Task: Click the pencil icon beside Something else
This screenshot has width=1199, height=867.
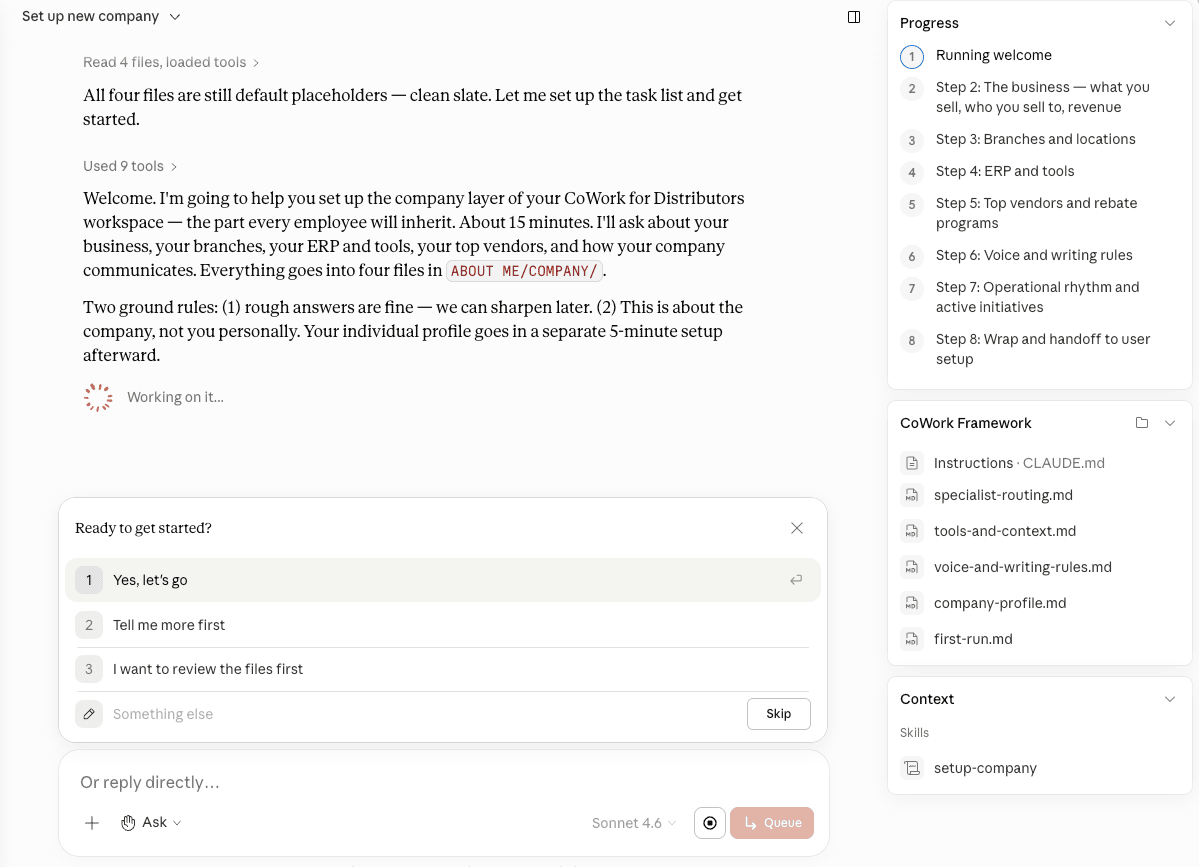Action: [89, 714]
